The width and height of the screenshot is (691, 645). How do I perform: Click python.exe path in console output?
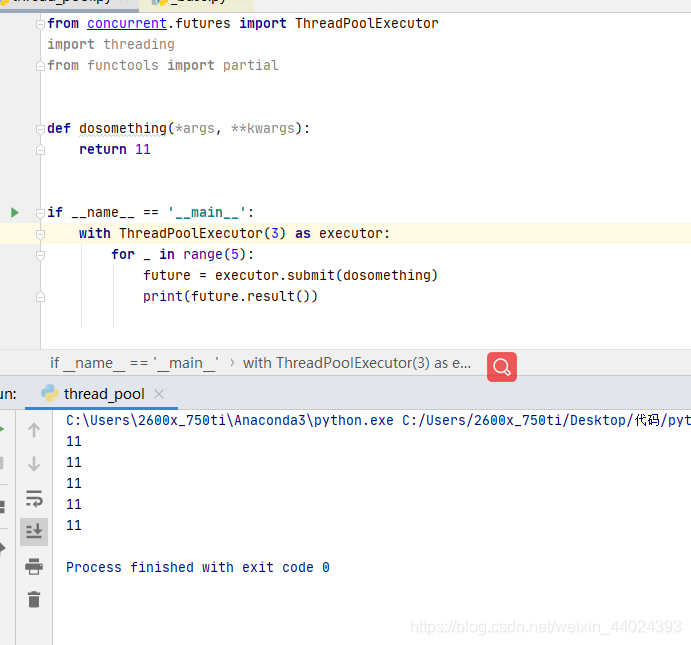click(x=230, y=420)
